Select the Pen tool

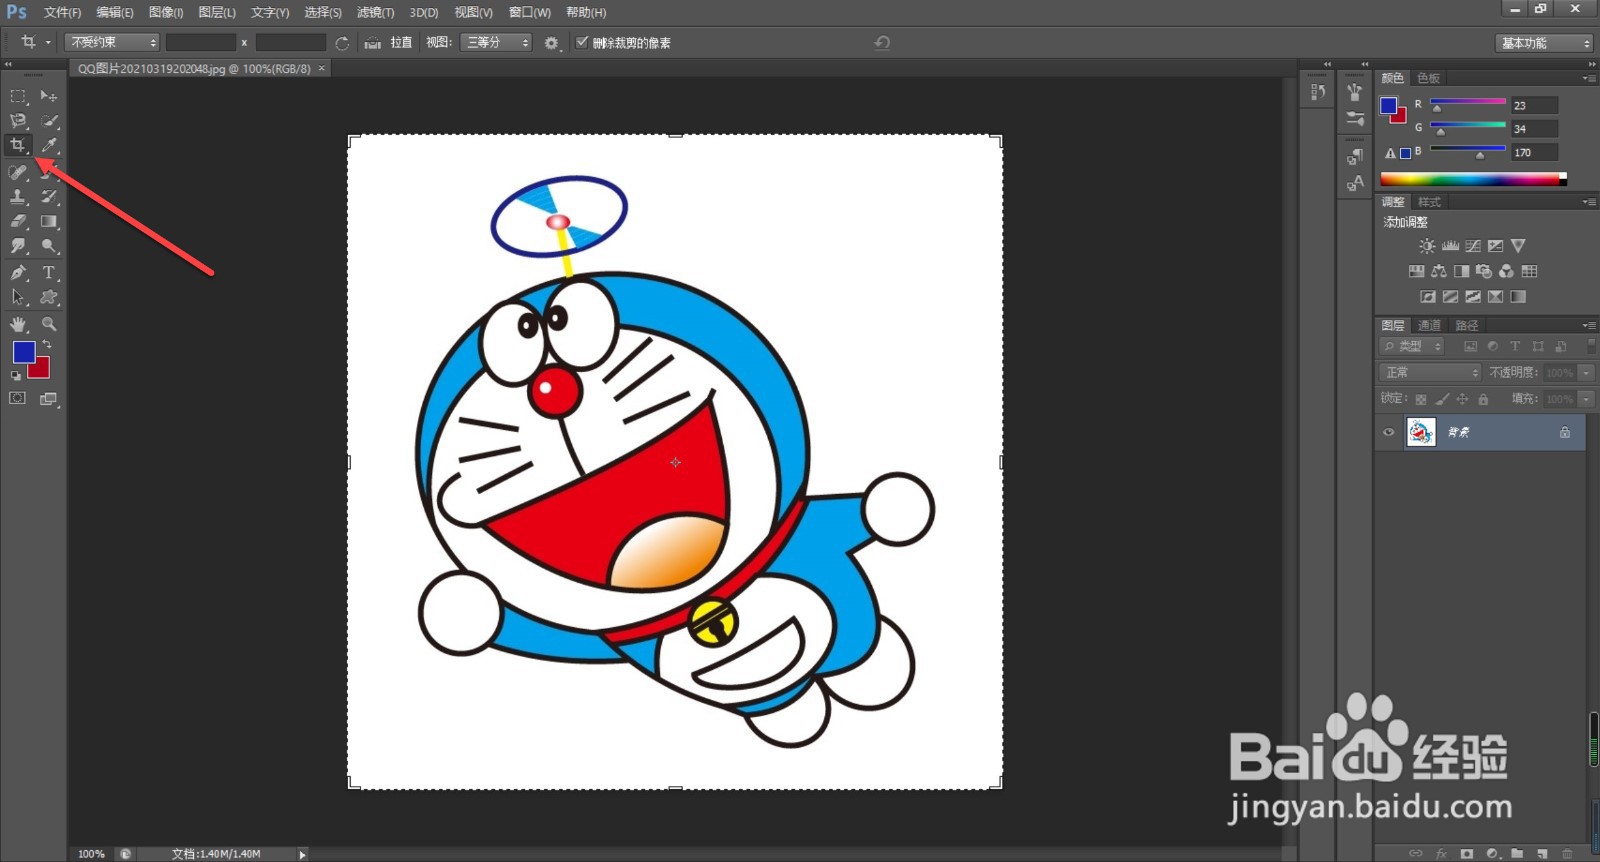point(18,272)
